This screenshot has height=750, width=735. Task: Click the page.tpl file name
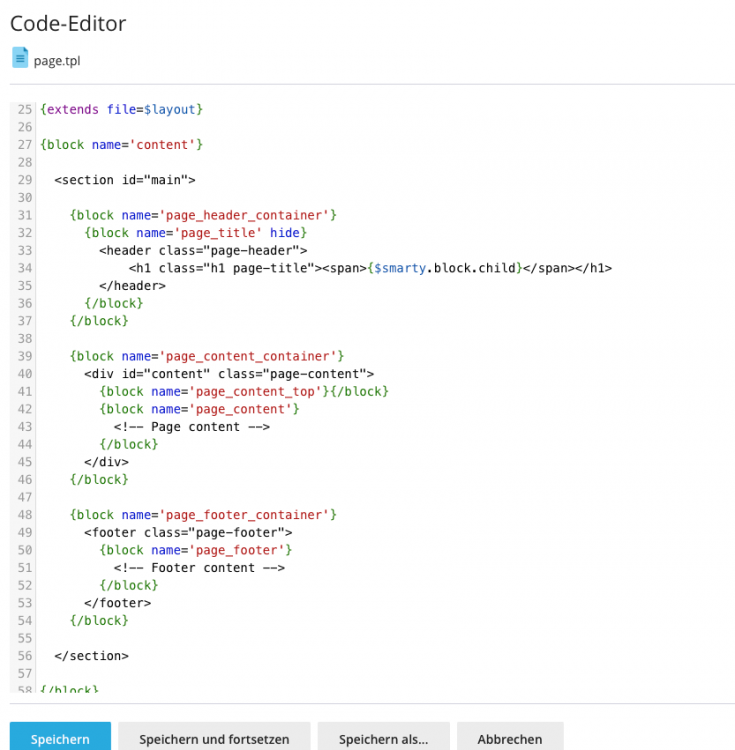click(57, 61)
